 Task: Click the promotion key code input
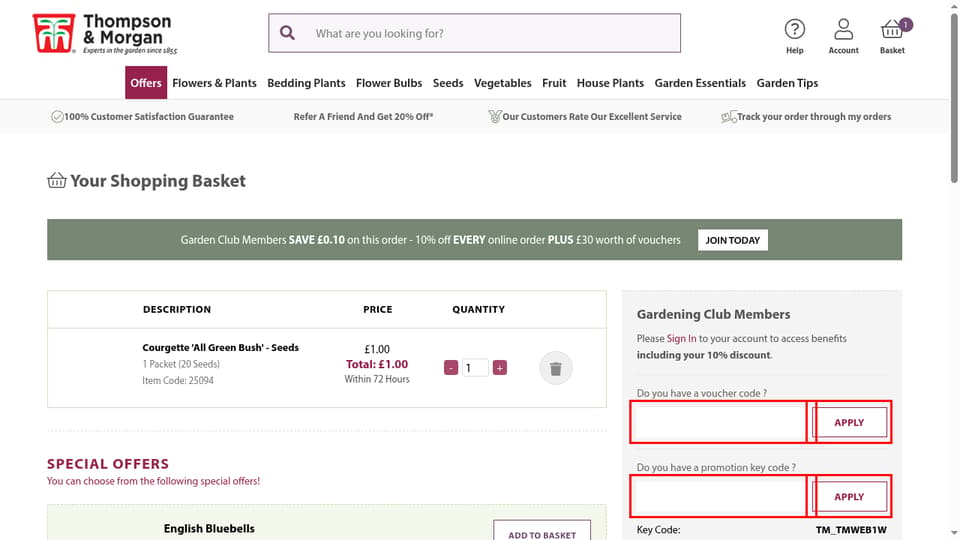pyautogui.click(x=719, y=497)
